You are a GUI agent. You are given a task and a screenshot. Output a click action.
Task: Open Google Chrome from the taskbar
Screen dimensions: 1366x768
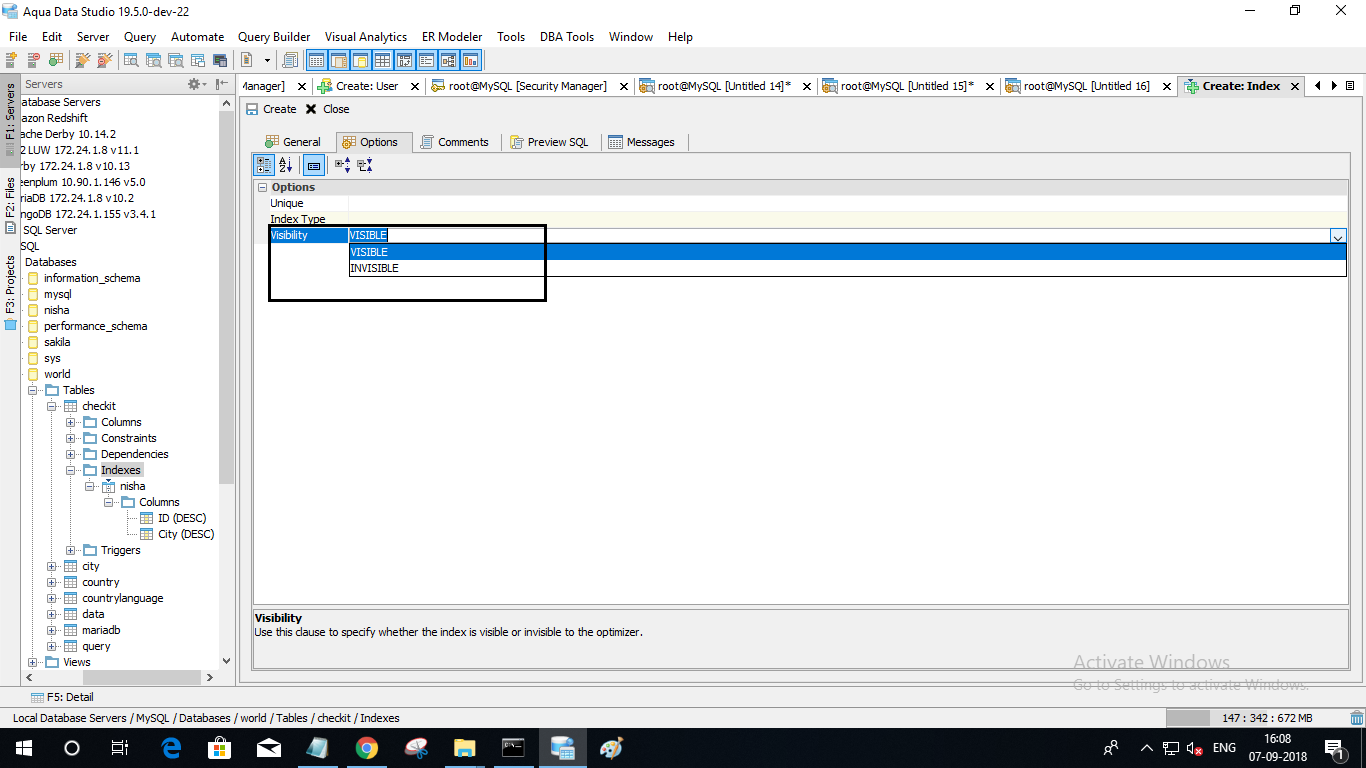[366, 748]
